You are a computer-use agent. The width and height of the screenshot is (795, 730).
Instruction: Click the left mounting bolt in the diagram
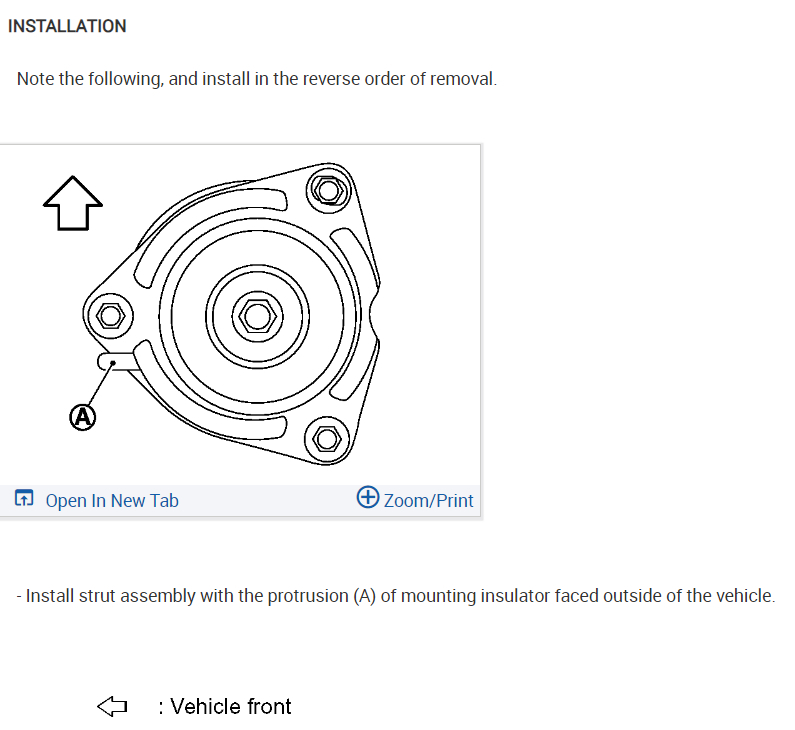pos(110,316)
